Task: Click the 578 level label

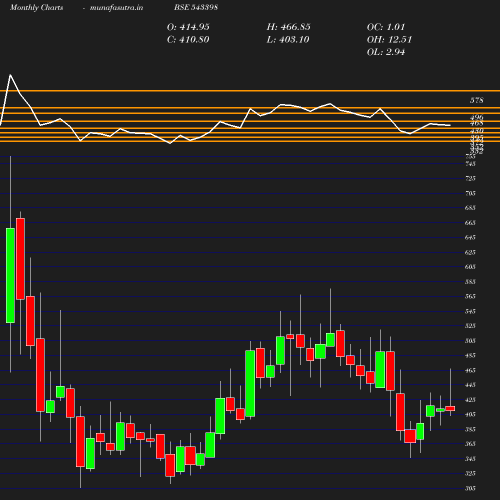Action: [477, 100]
